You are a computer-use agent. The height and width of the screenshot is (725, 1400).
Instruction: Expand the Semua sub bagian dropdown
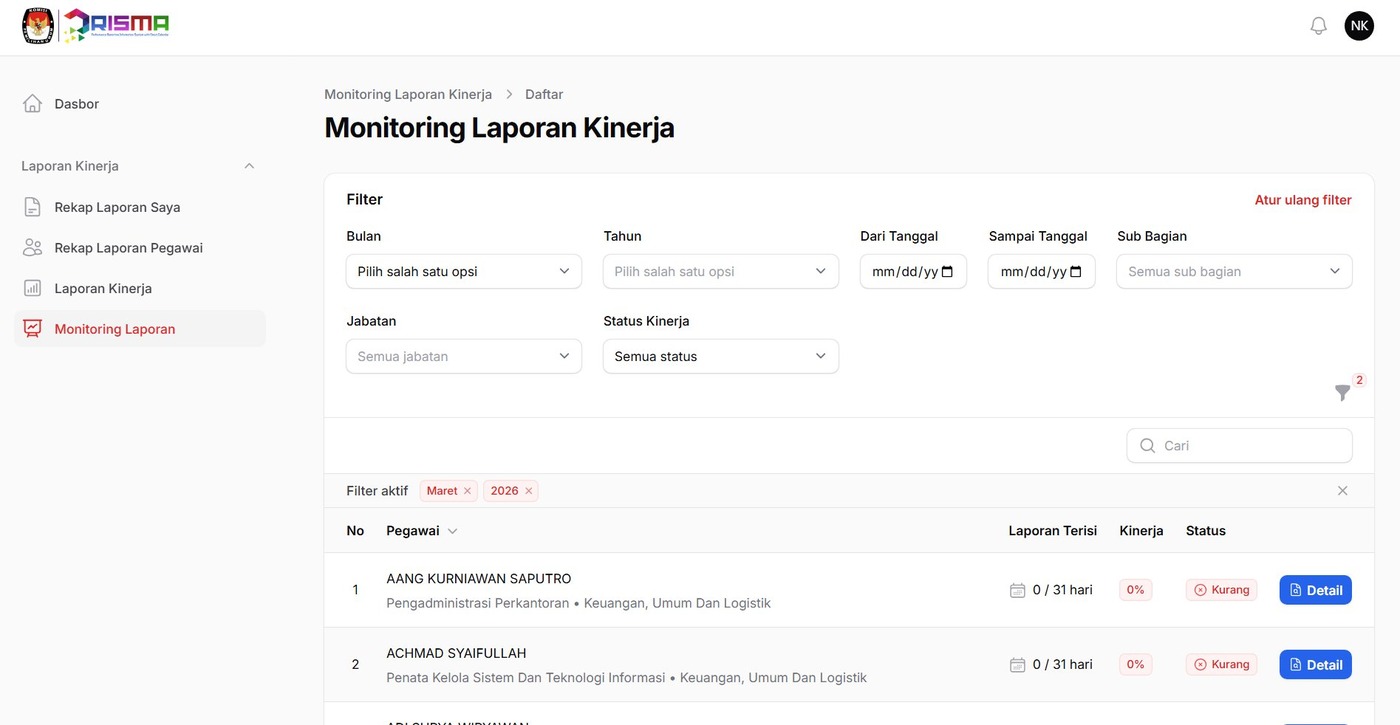pos(1234,271)
